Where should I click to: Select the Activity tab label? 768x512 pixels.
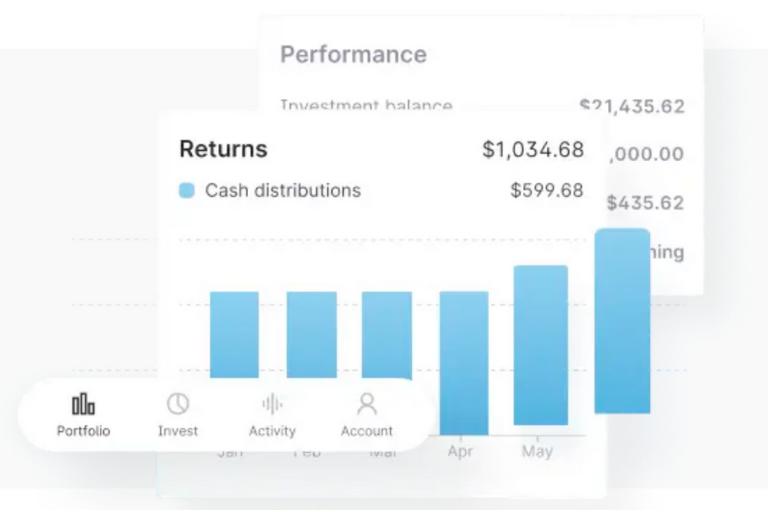click(x=272, y=431)
